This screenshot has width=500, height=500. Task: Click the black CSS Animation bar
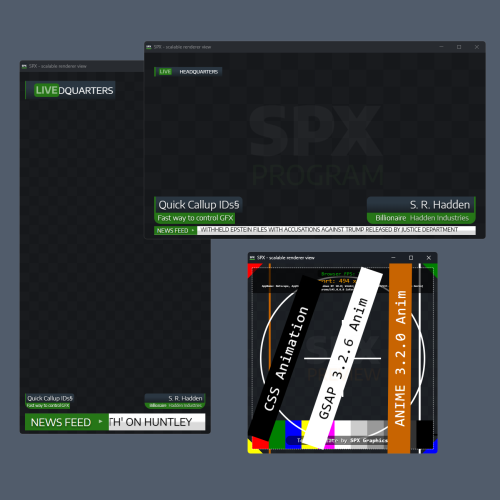point(286,358)
